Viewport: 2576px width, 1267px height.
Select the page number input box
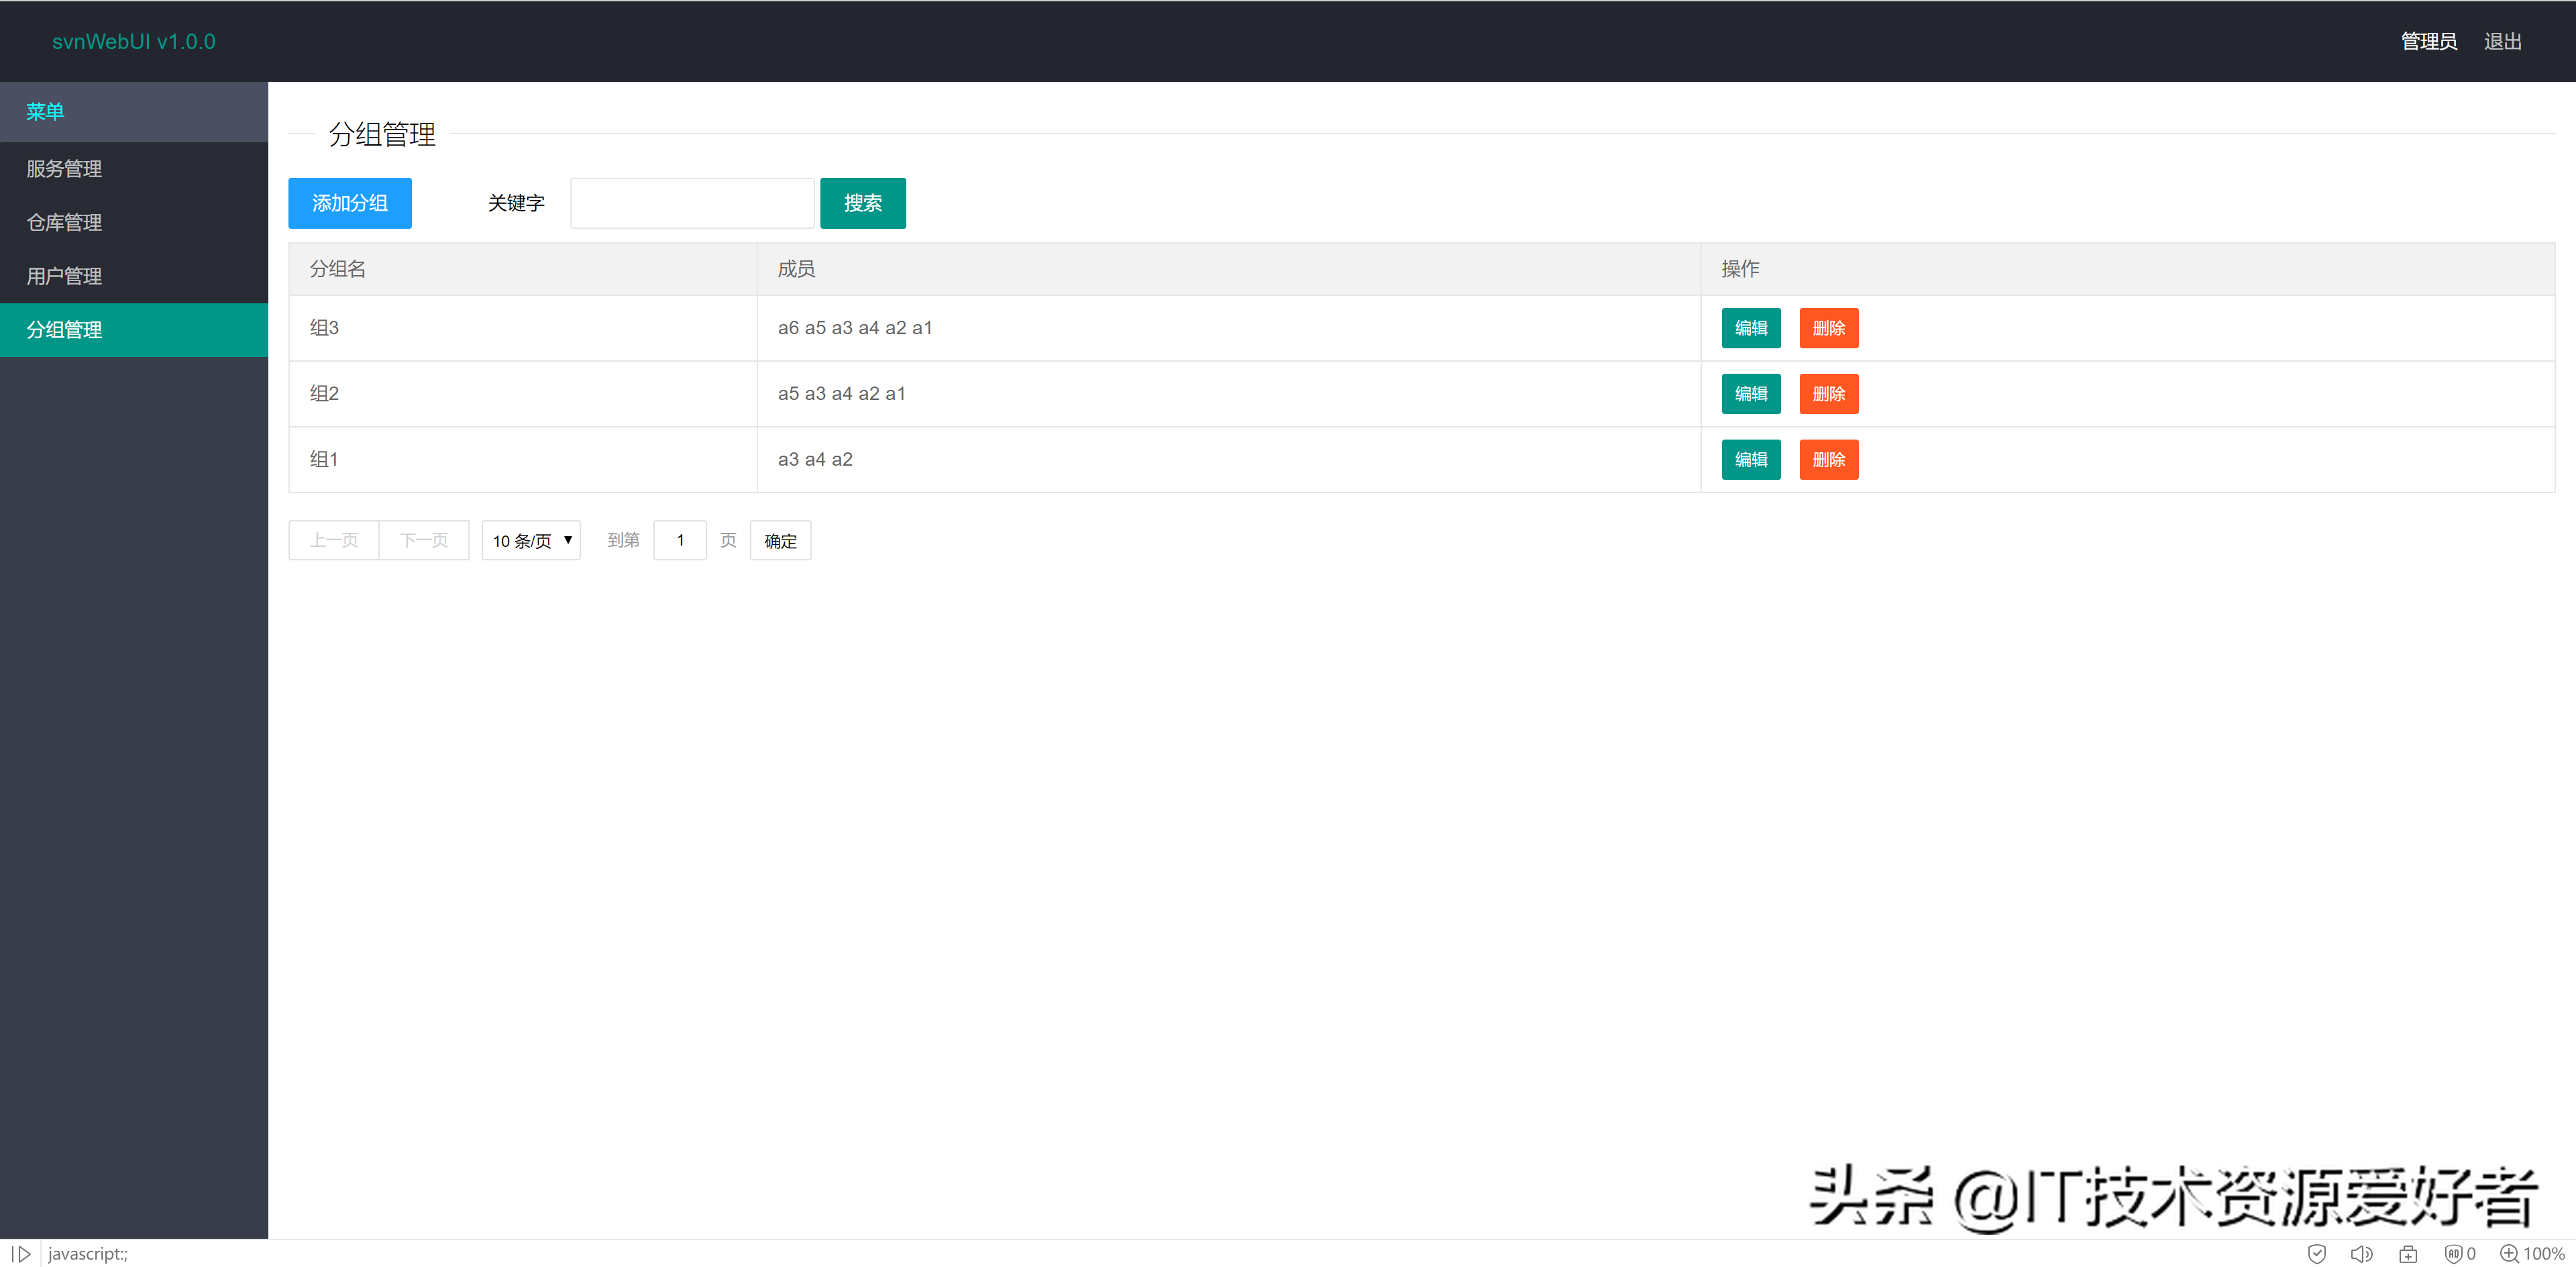click(x=680, y=540)
